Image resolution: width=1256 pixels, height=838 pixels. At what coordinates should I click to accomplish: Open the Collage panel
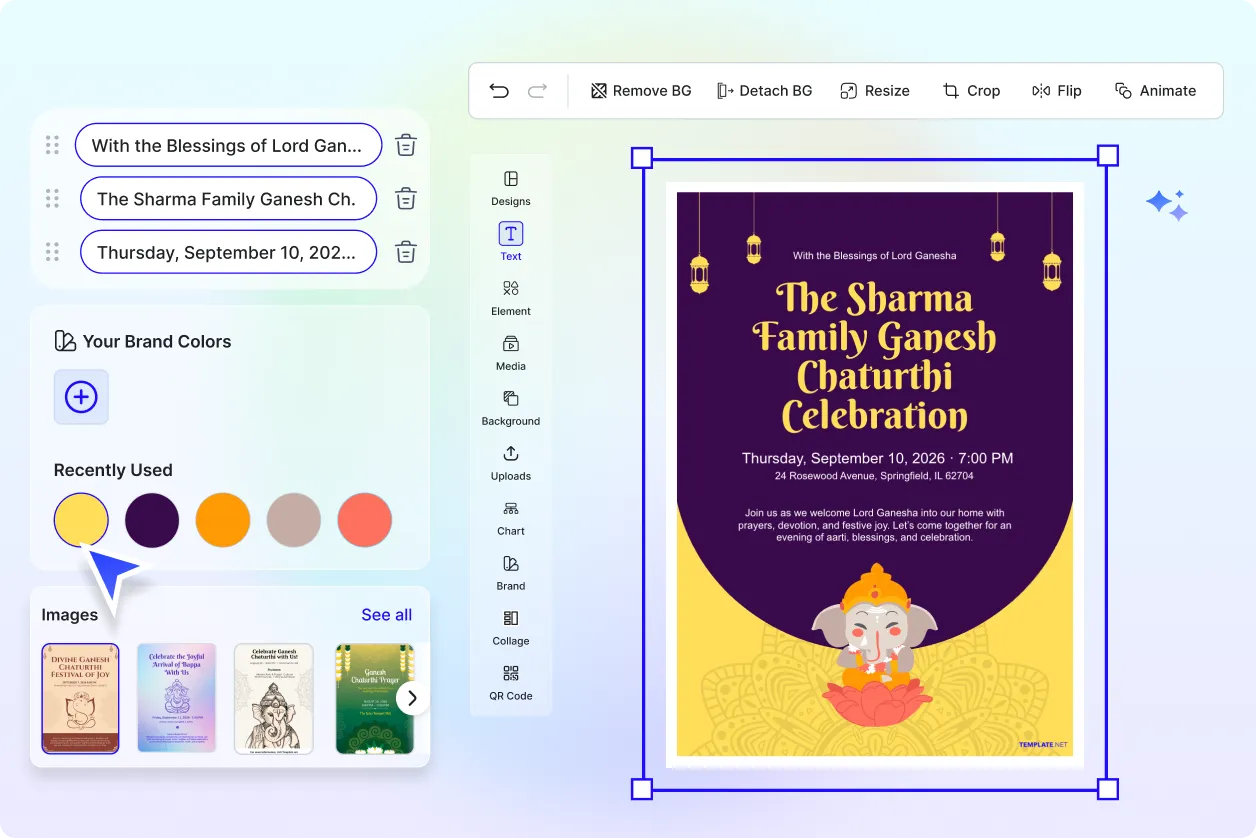click(510, 627)
